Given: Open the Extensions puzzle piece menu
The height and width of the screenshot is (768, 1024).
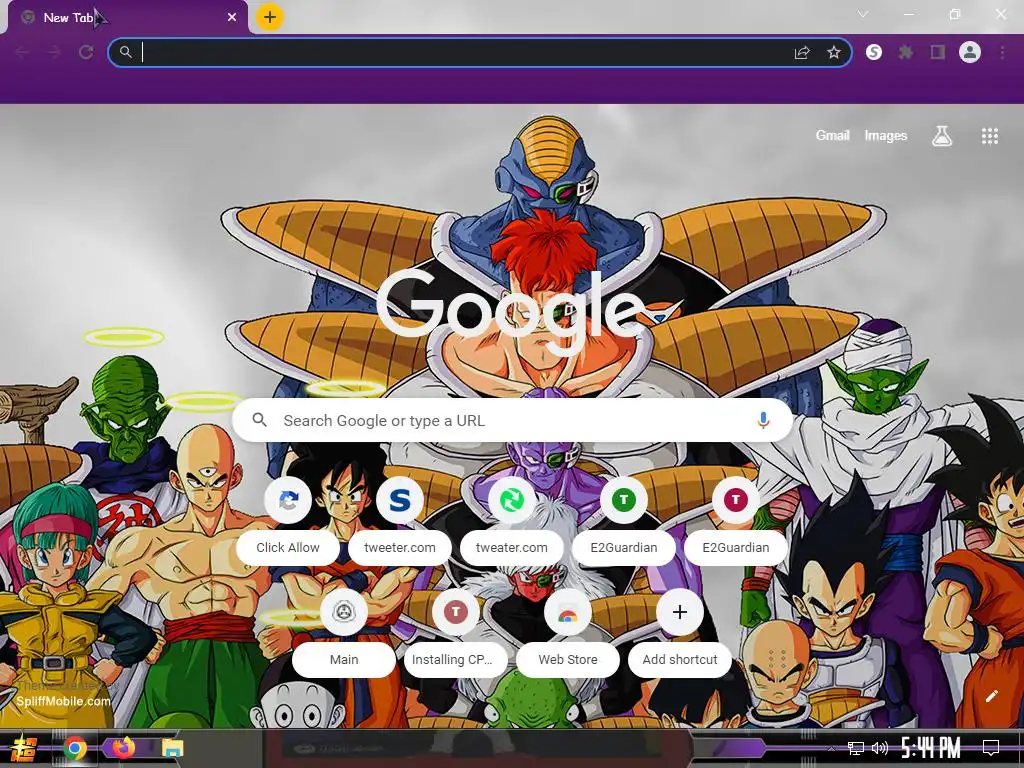Looking at the screenshot, I should [x=906, y=52].
